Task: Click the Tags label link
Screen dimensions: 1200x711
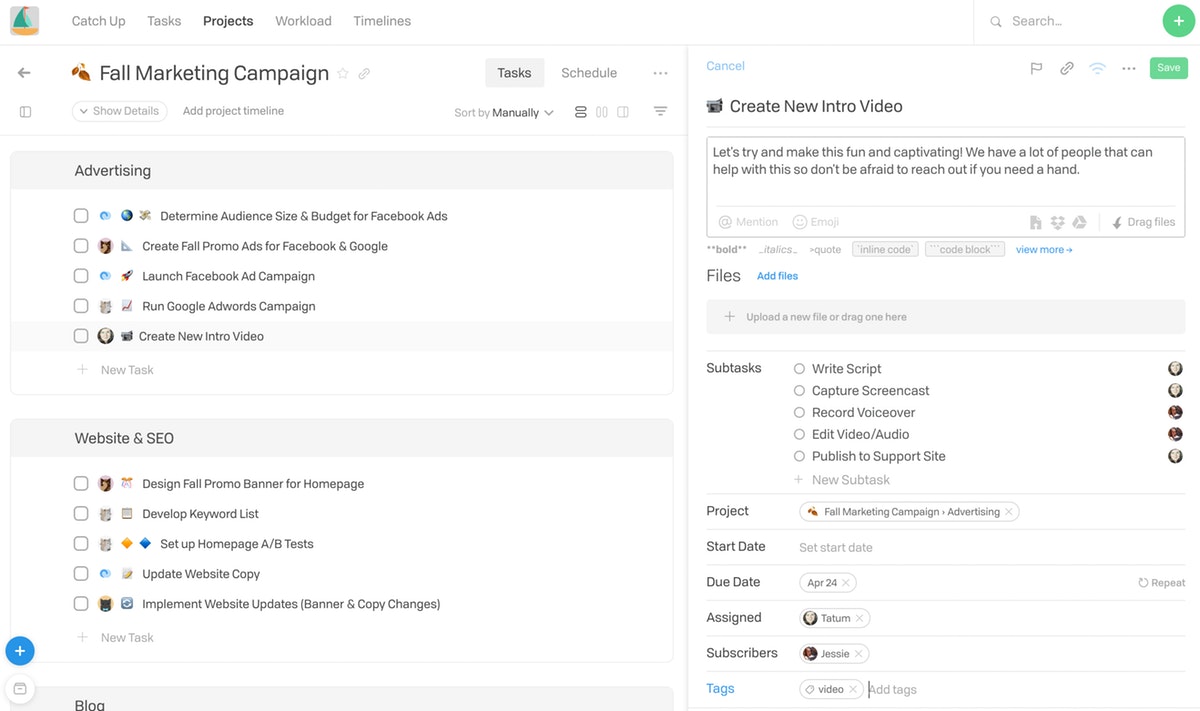Action: [x=720, y=689]
